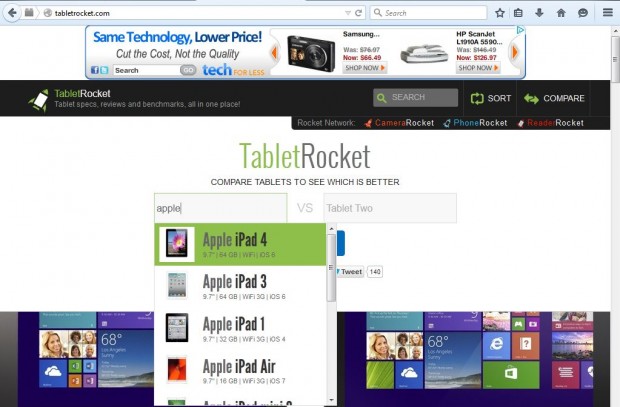Click the browser Search box
The height and width of the screenshot is (407, 620).
pyautogui.click(x=428, y=13)
